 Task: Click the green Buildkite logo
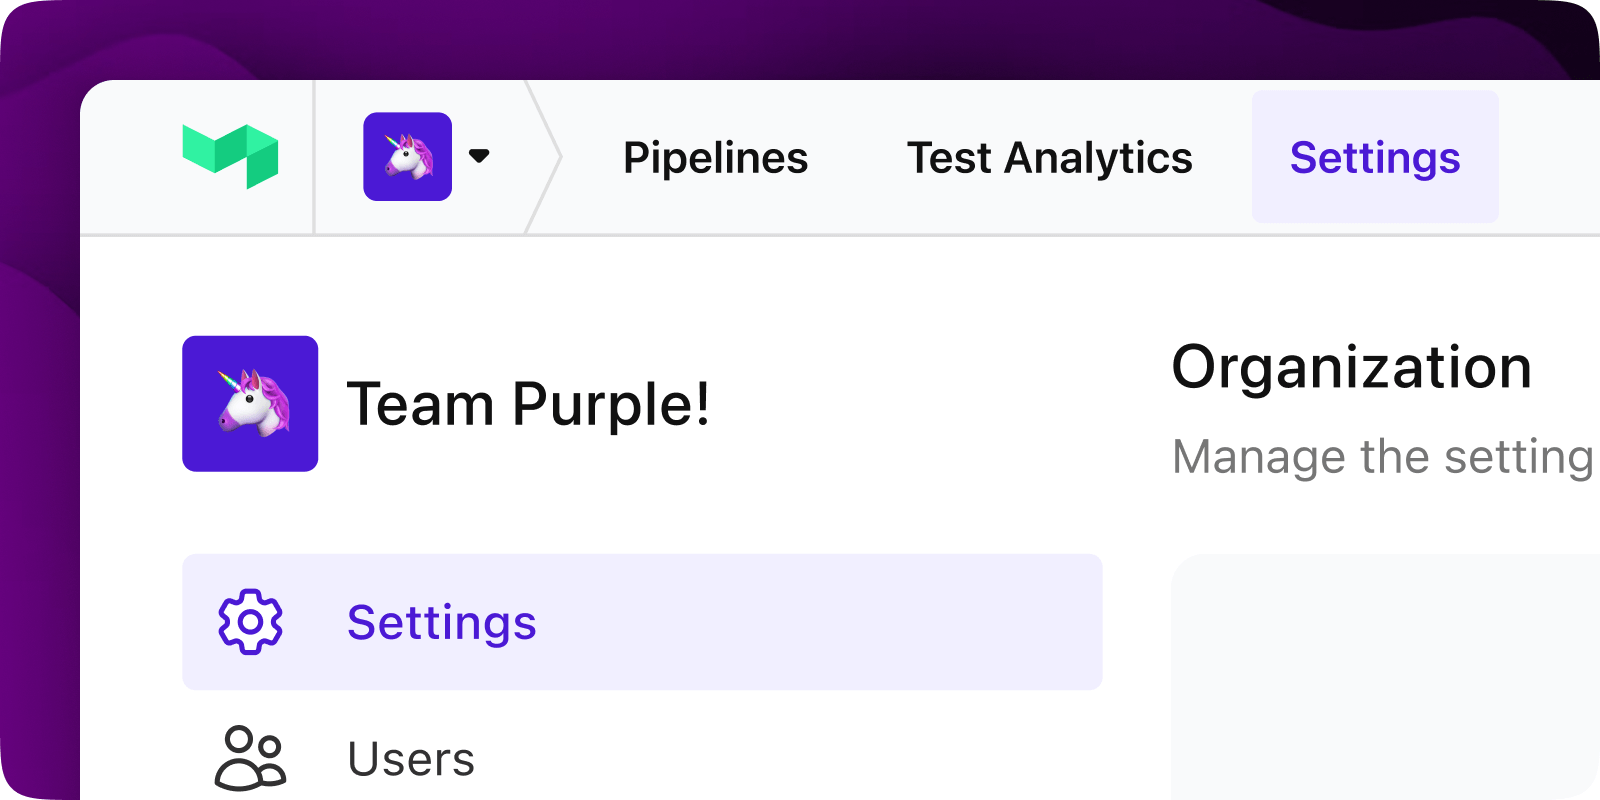coord(231,155)
